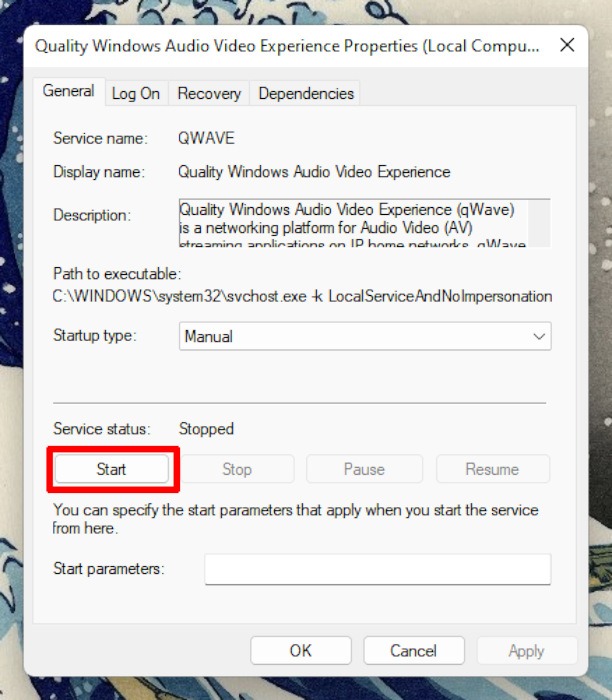Click the disabled Pause button

click(x=364, y=469)
